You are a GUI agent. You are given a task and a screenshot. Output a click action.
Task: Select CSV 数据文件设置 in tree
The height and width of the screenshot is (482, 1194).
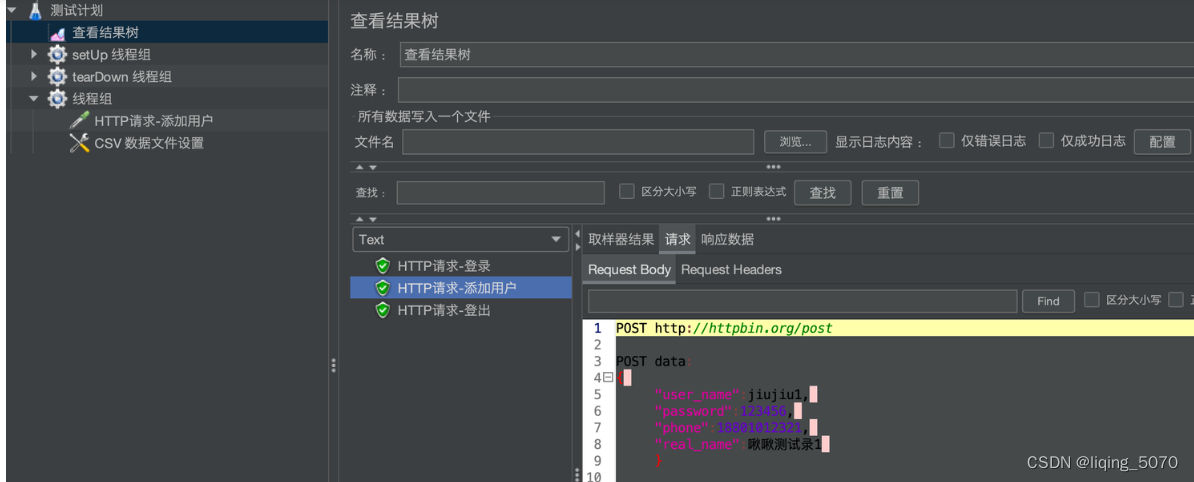pos(149,143)
